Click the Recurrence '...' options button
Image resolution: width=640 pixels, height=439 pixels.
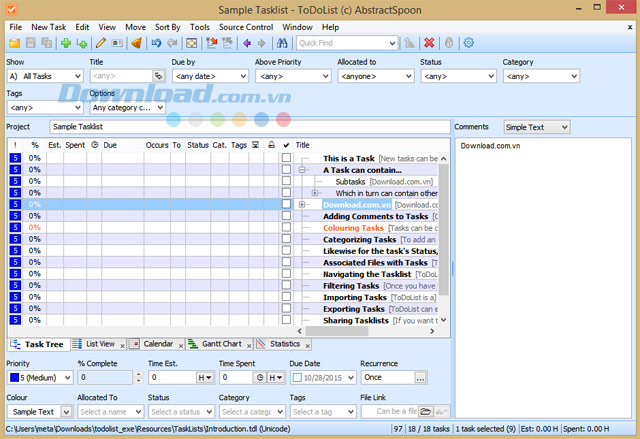coord(421,378)
